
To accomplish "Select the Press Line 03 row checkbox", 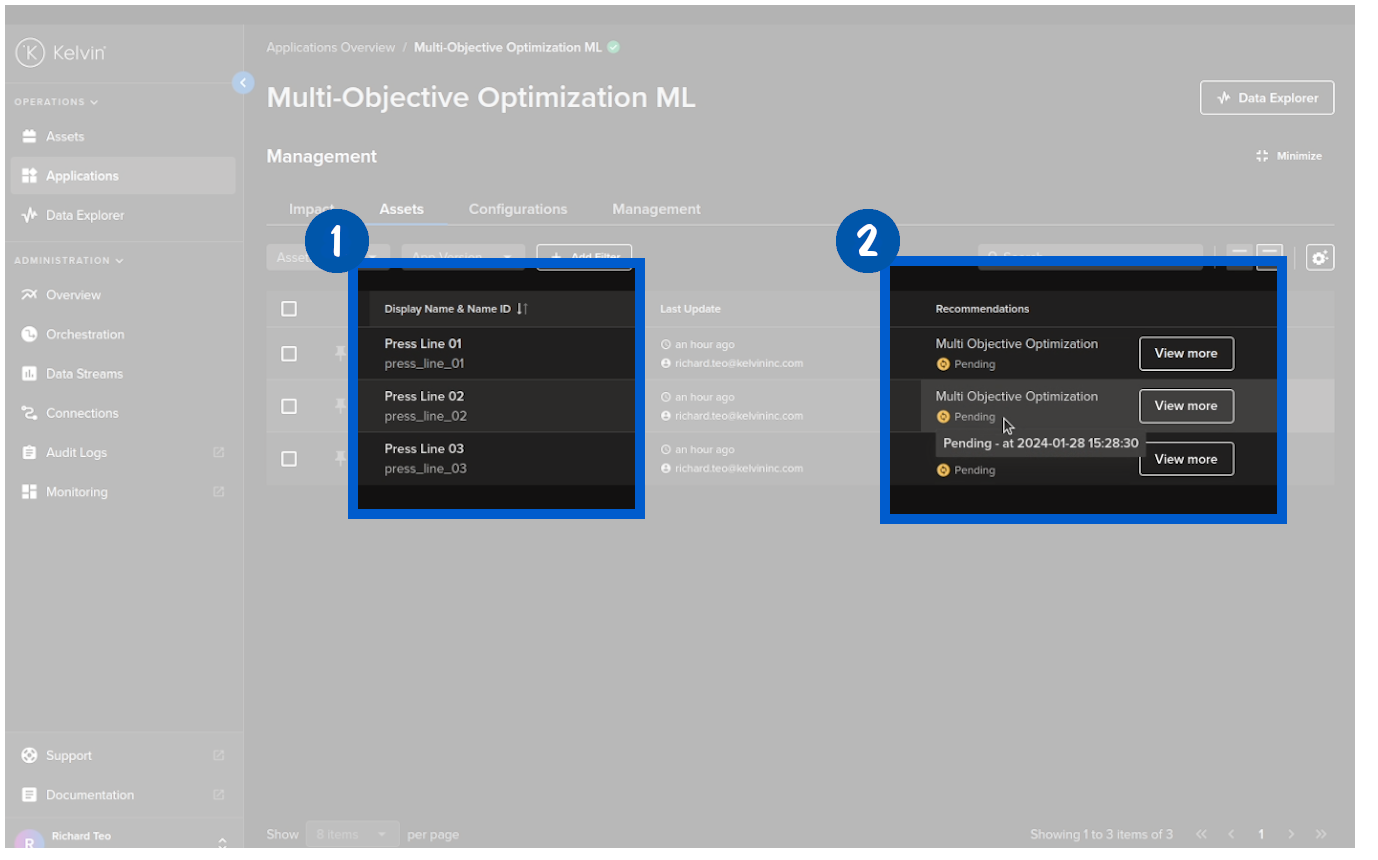I will [289, 459].
